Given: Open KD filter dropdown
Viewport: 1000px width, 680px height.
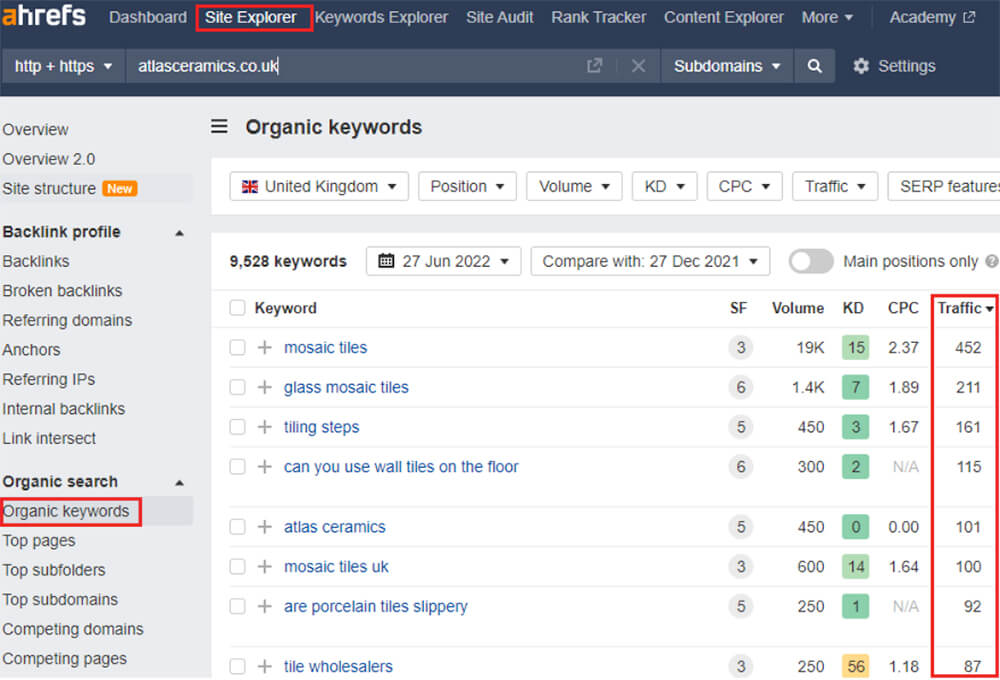Looking at the screenshot, I should pyautogui.click(x=665, y=186).
